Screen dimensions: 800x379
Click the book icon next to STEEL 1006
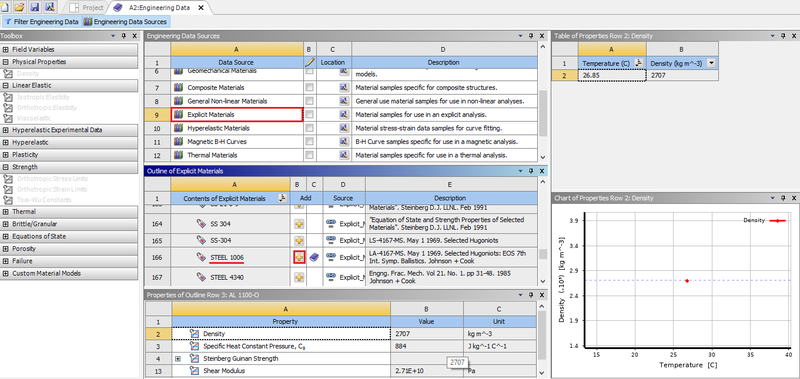tap(314, 258)
